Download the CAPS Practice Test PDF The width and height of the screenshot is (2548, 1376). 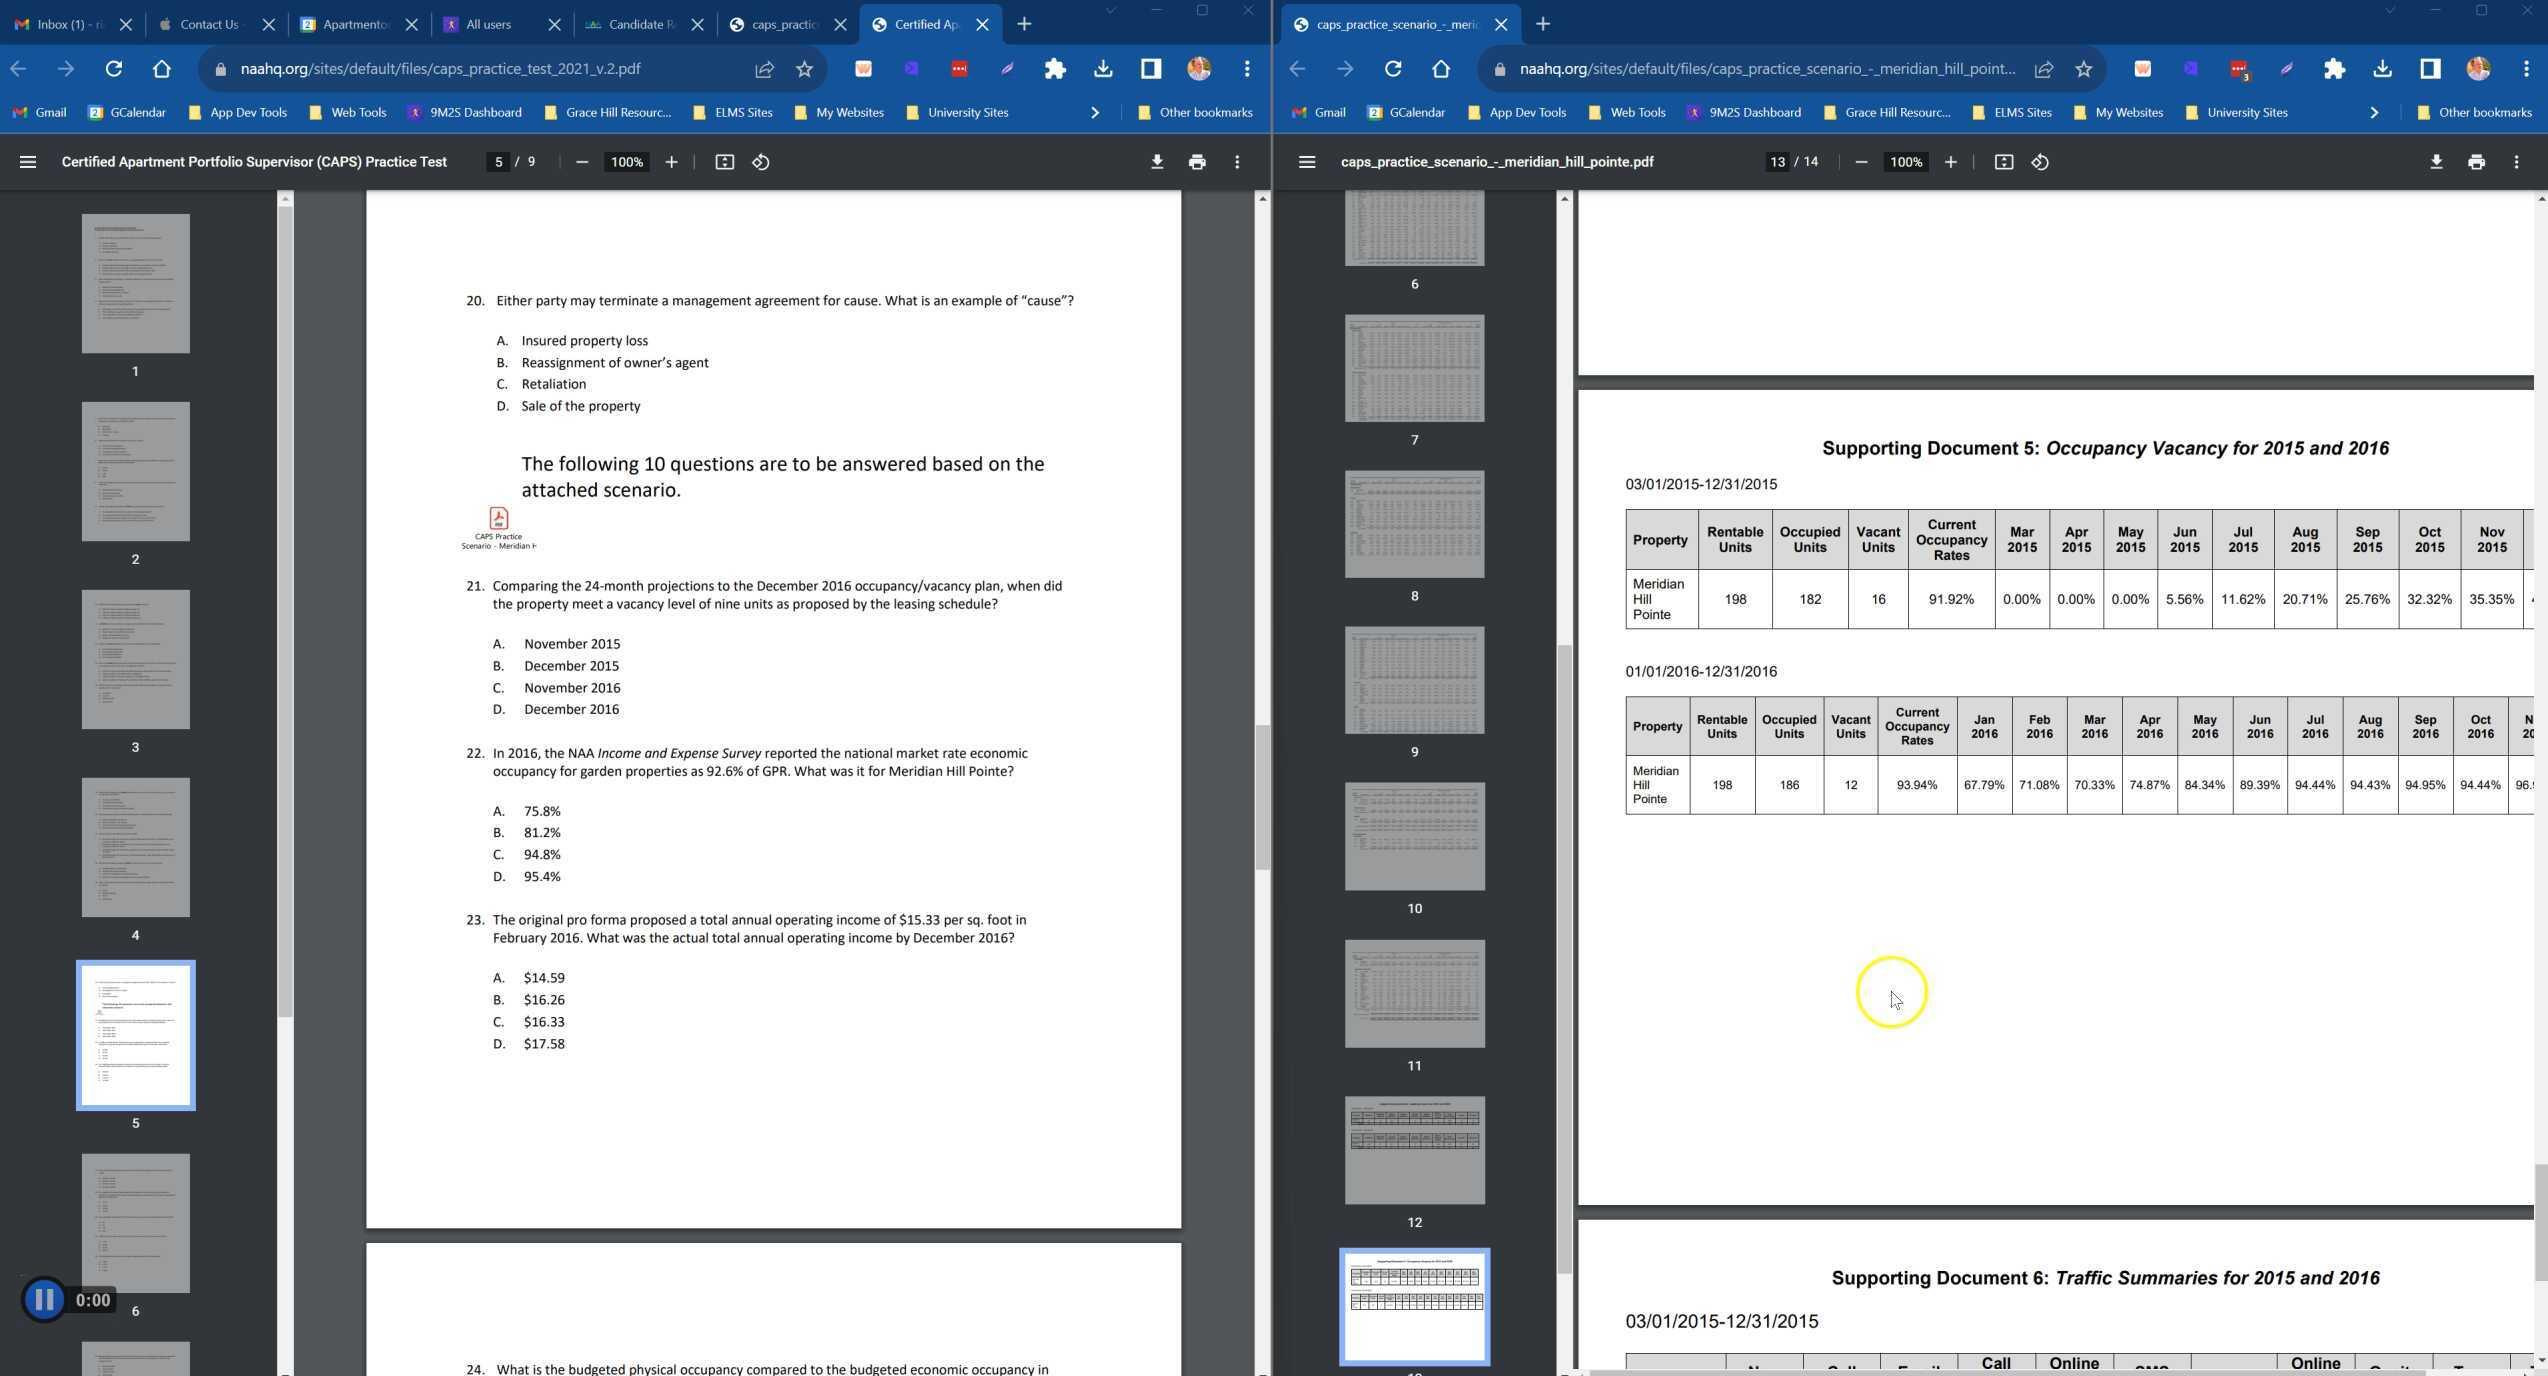(x=1157, y=162)
